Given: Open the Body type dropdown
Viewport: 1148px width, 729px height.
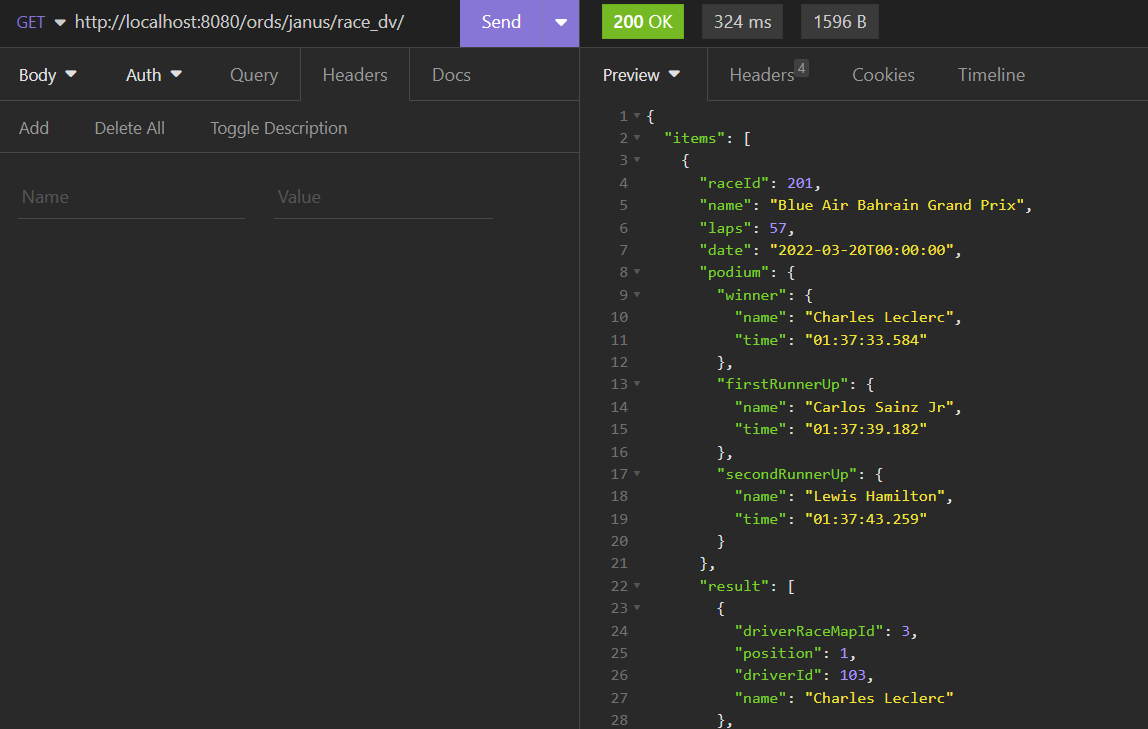Looking at the screenshot, I should click(x=48, y=75).
